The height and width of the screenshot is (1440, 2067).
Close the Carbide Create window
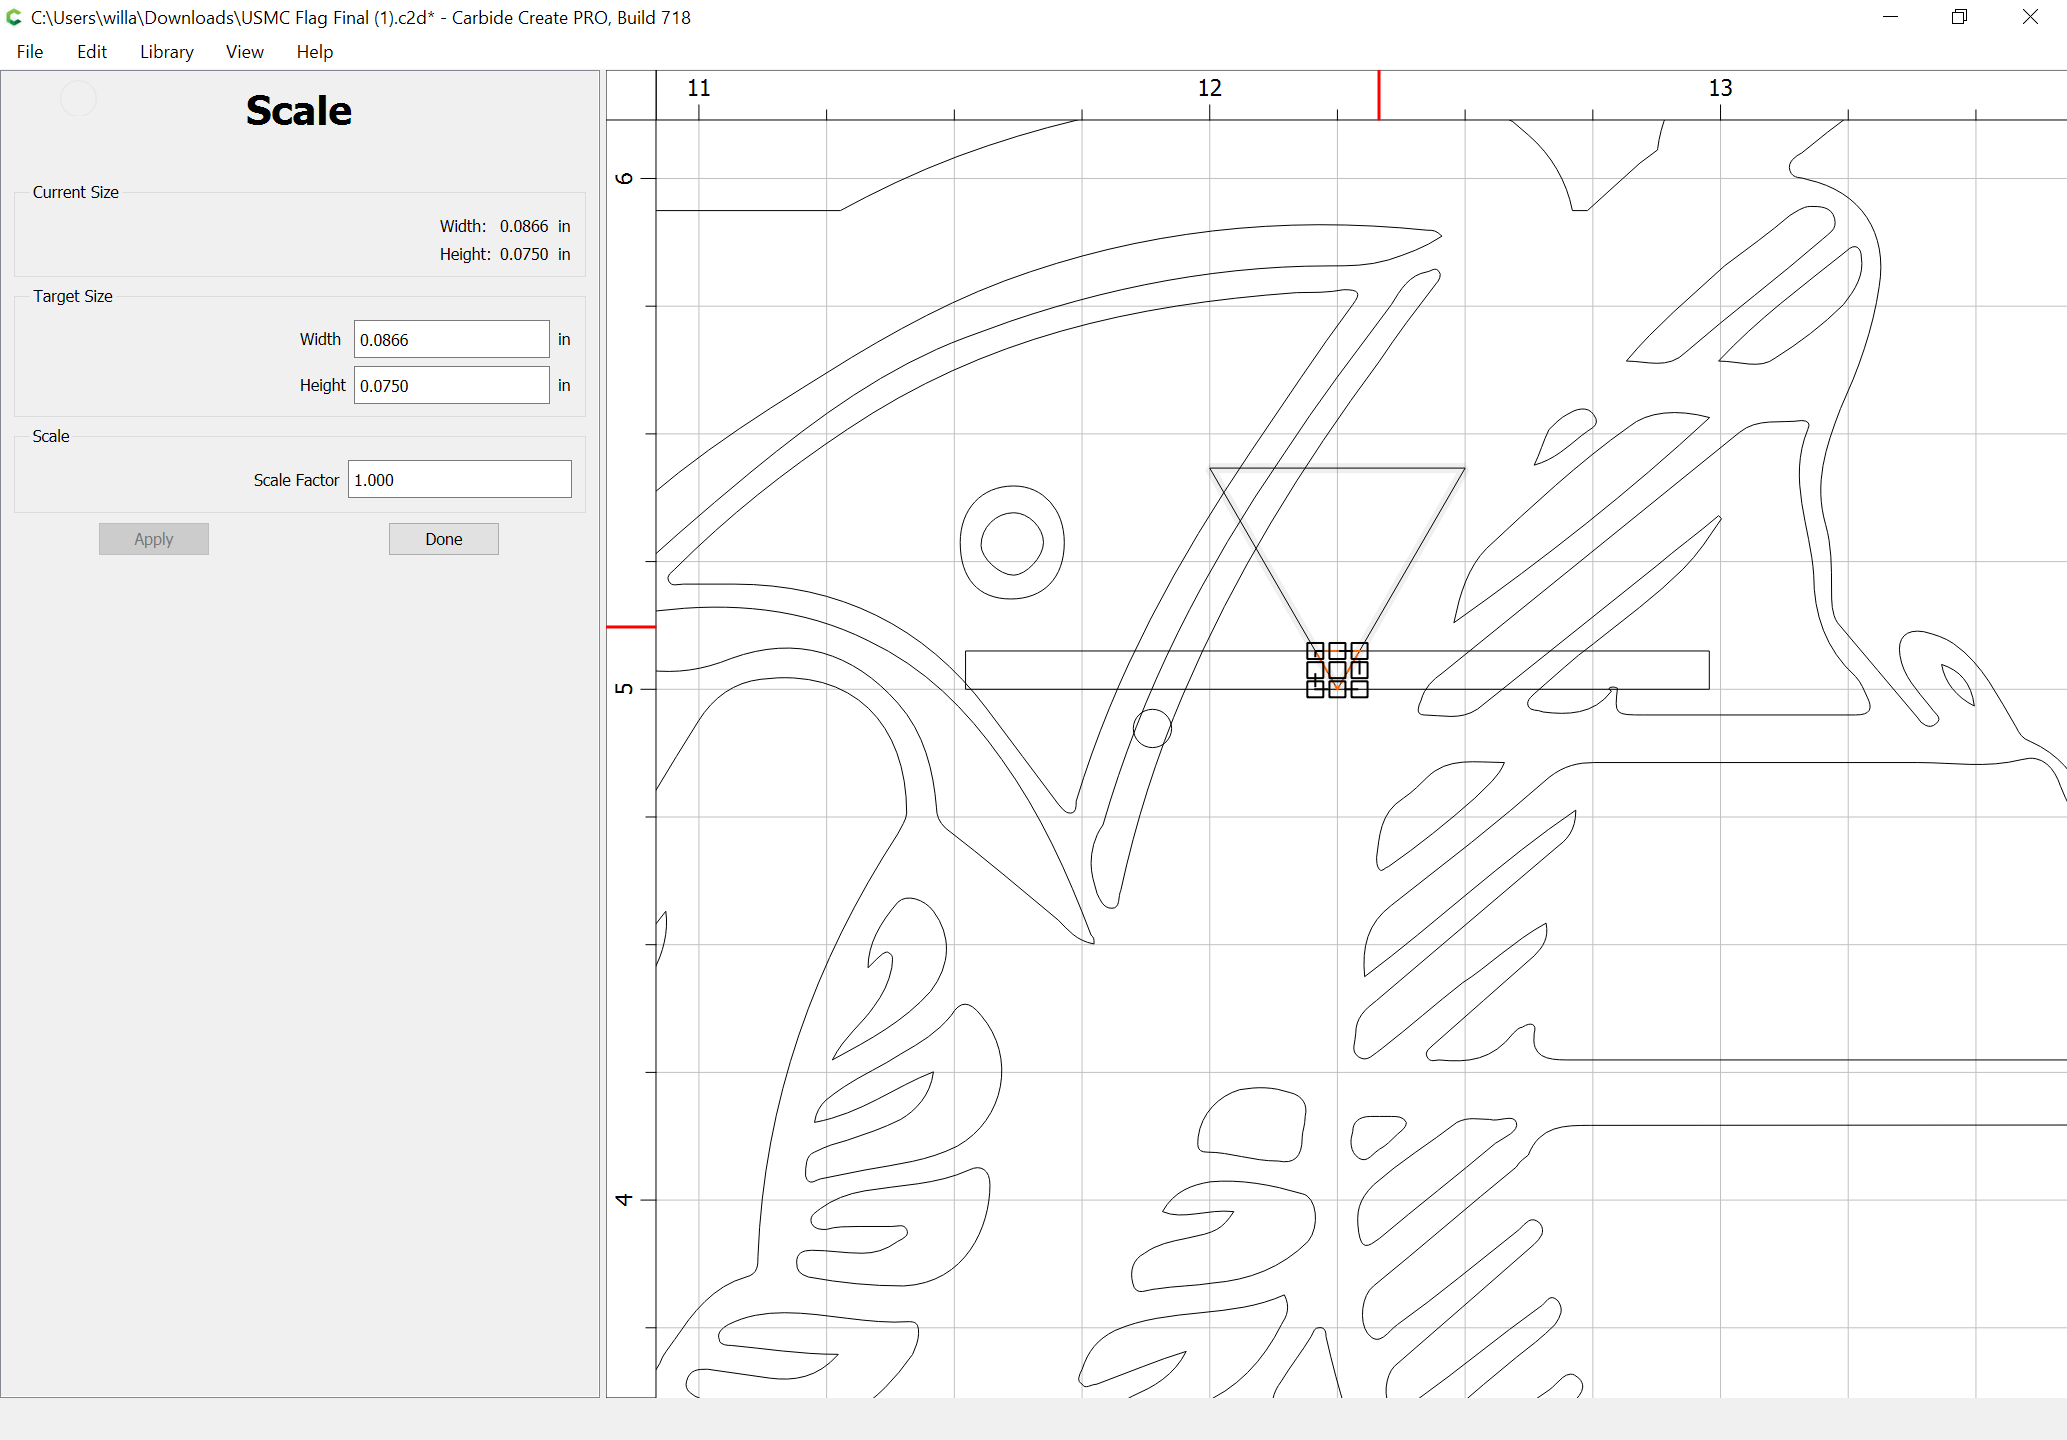2030,17
